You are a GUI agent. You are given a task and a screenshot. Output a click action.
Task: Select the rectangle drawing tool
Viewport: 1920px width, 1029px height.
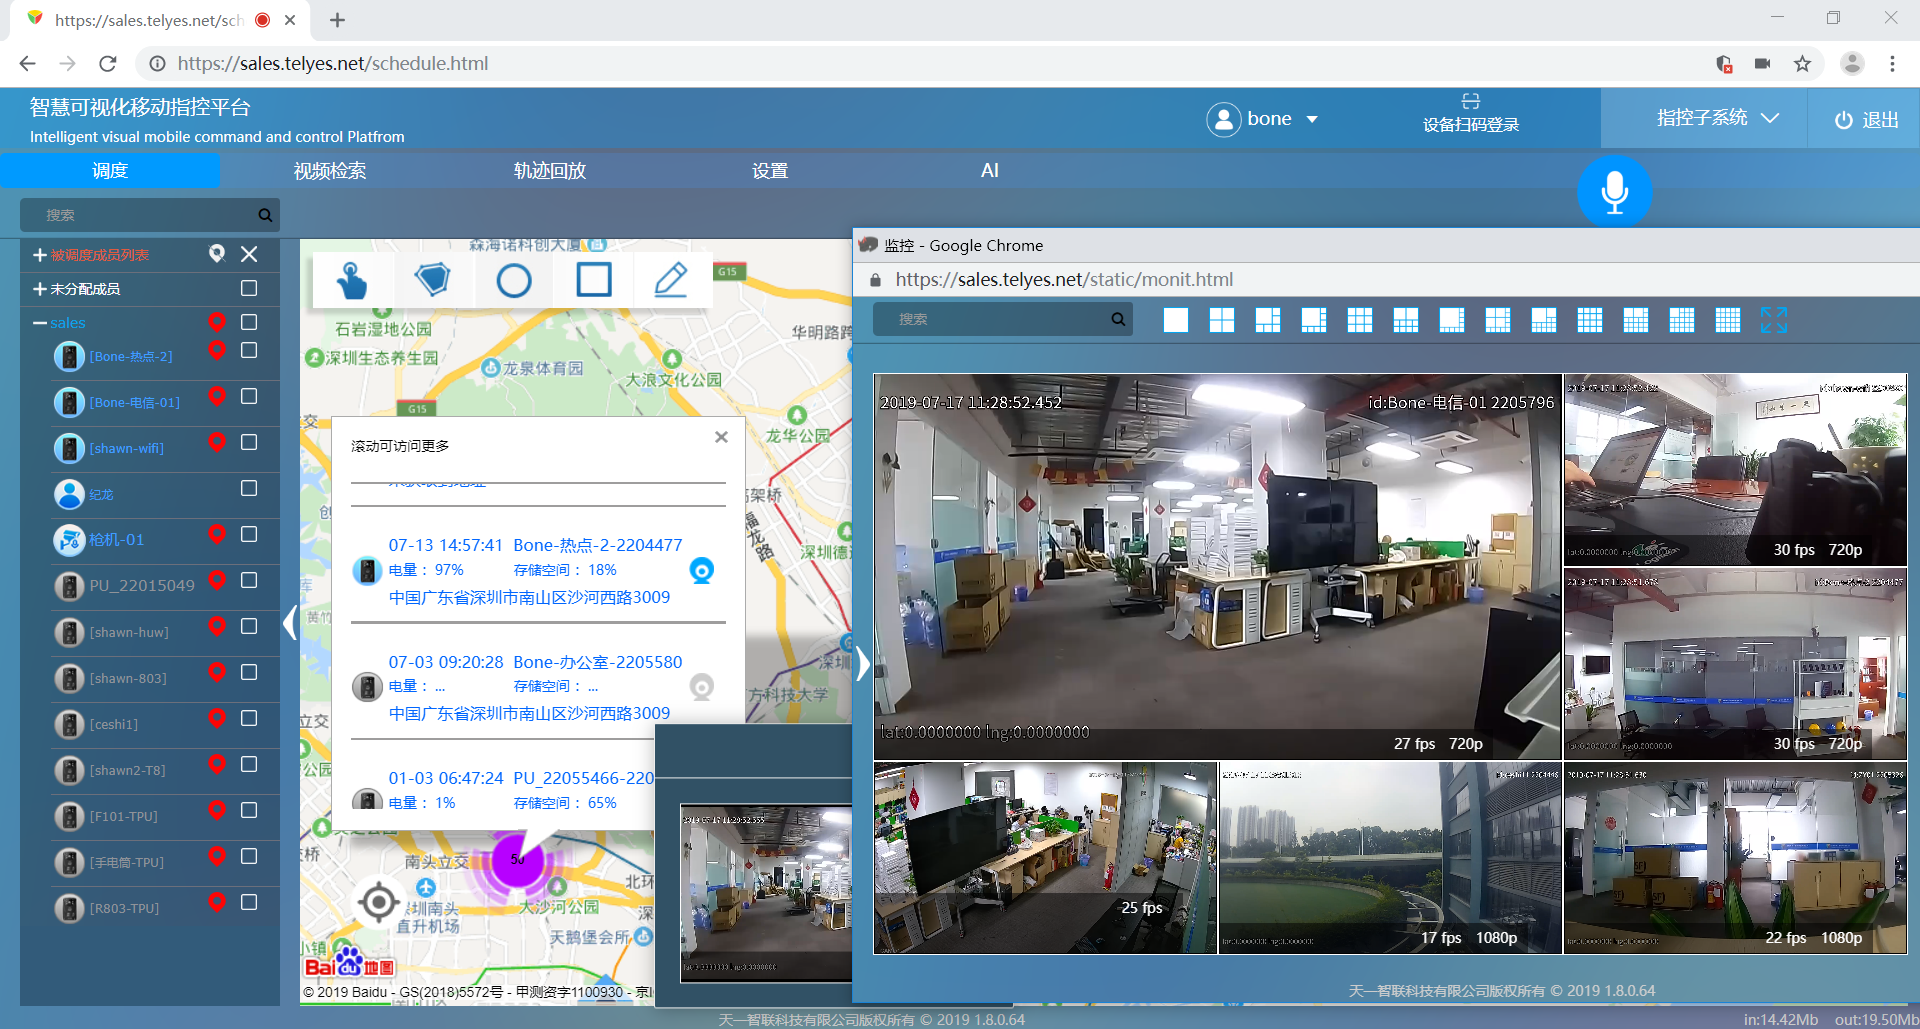coord(594,280)
